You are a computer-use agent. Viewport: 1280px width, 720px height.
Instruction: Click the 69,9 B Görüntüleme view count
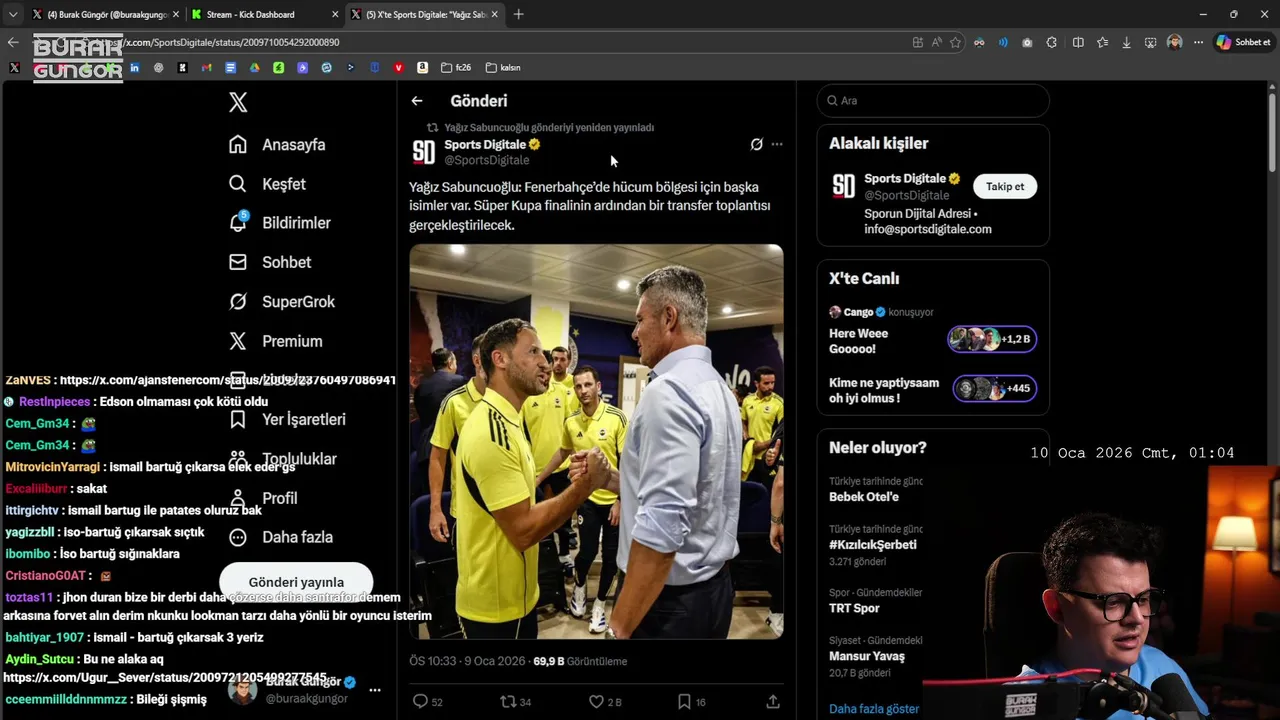580,661
